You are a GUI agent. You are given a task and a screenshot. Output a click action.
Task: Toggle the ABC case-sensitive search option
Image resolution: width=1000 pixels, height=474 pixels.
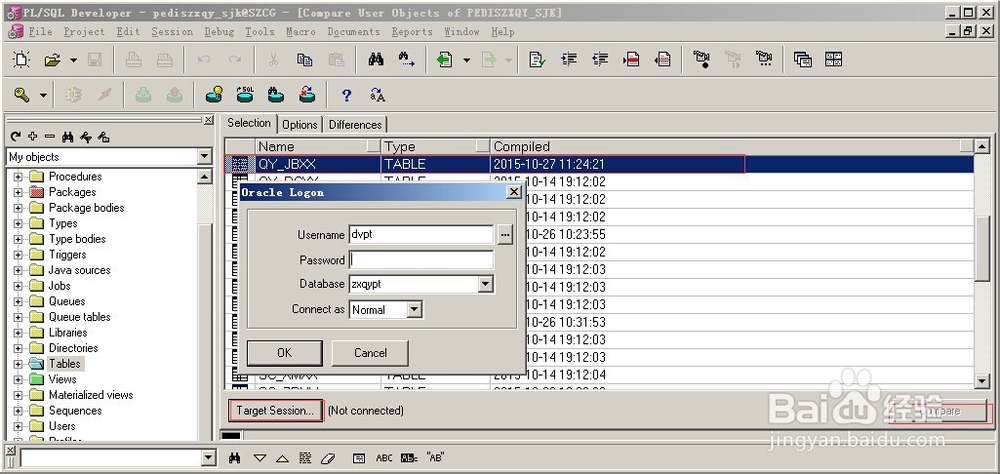pos(385,457)
